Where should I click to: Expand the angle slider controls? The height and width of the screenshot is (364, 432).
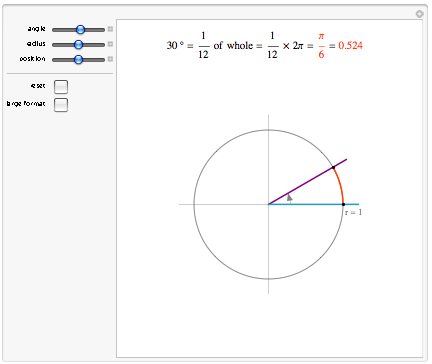110,29
